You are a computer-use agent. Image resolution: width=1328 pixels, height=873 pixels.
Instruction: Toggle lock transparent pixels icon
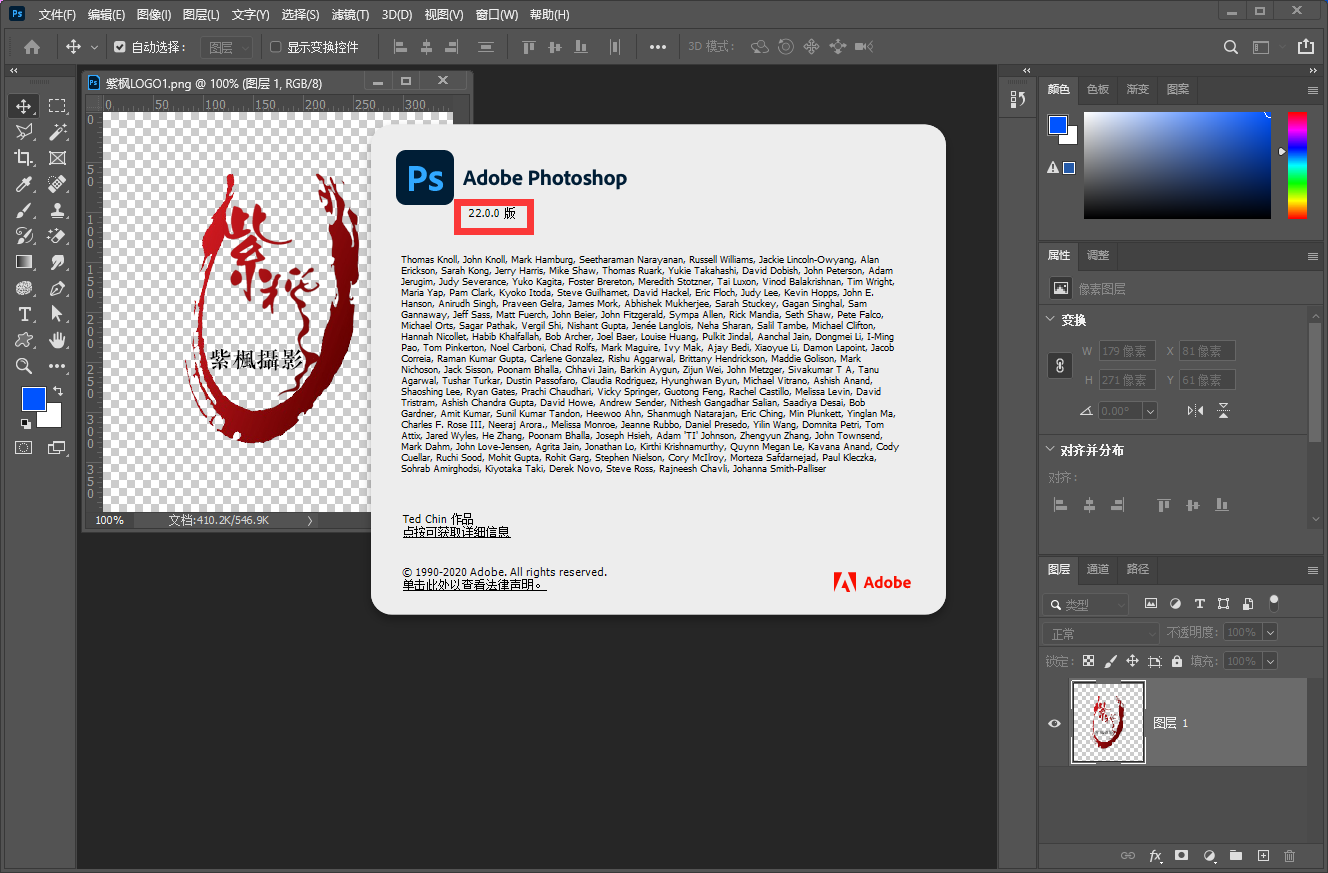click(x=1089, y=661)
